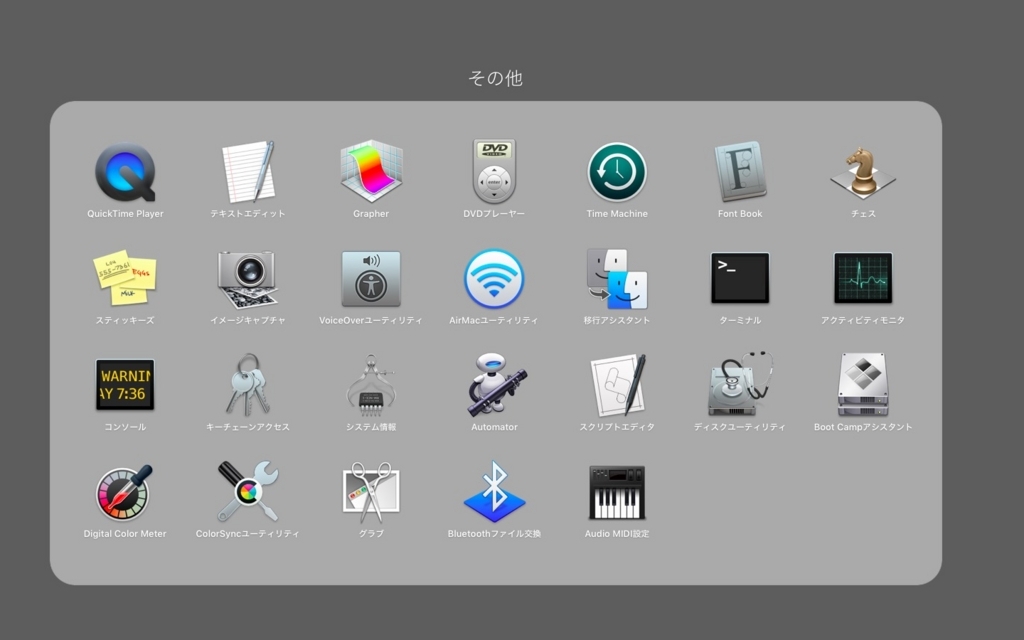Open VoiceOverユーティリティ icon
This screenshot has height=640, width=1024.
371,279
